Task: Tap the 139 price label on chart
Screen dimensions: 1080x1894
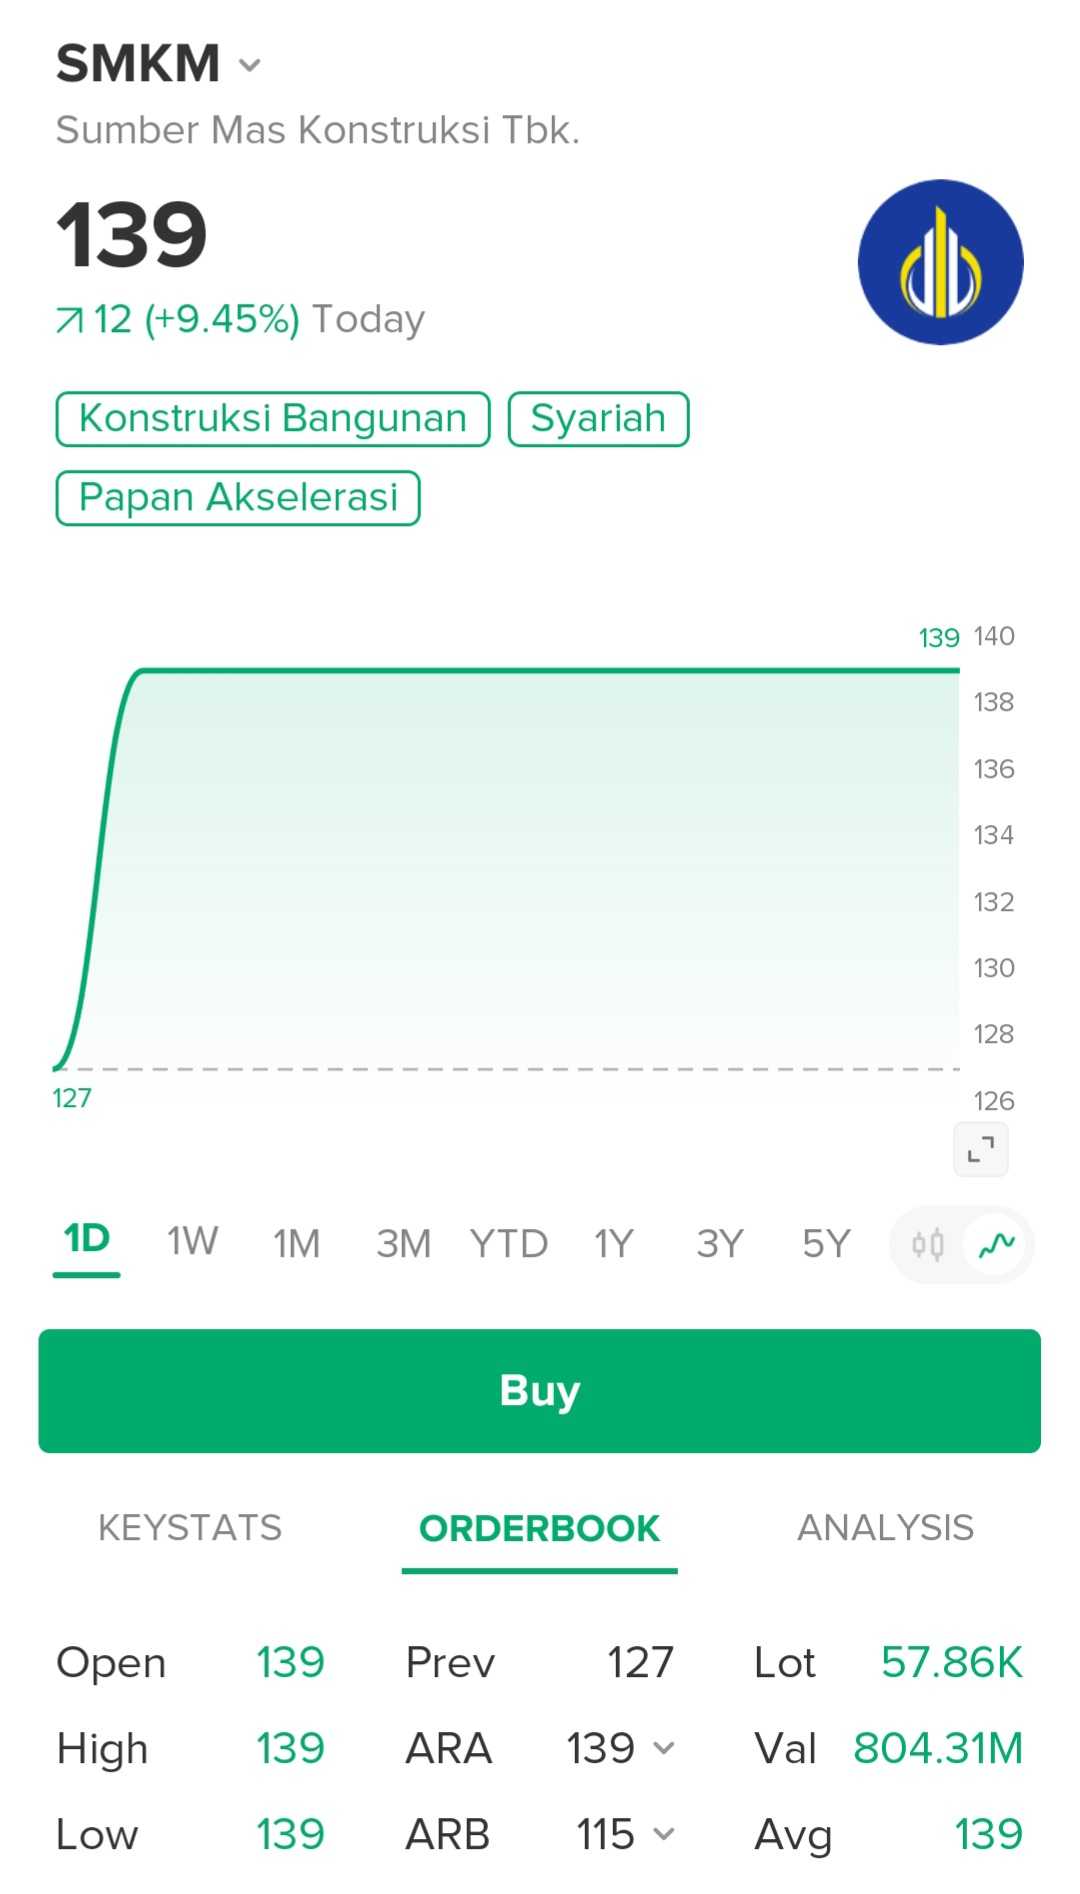Action: tap(938, 638)
